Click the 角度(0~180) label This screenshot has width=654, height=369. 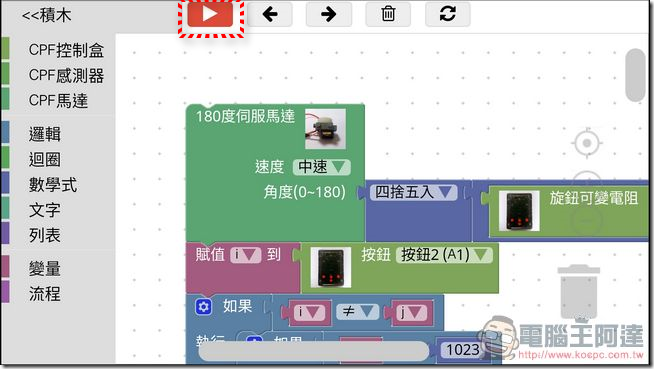click(x=304, y=192)
